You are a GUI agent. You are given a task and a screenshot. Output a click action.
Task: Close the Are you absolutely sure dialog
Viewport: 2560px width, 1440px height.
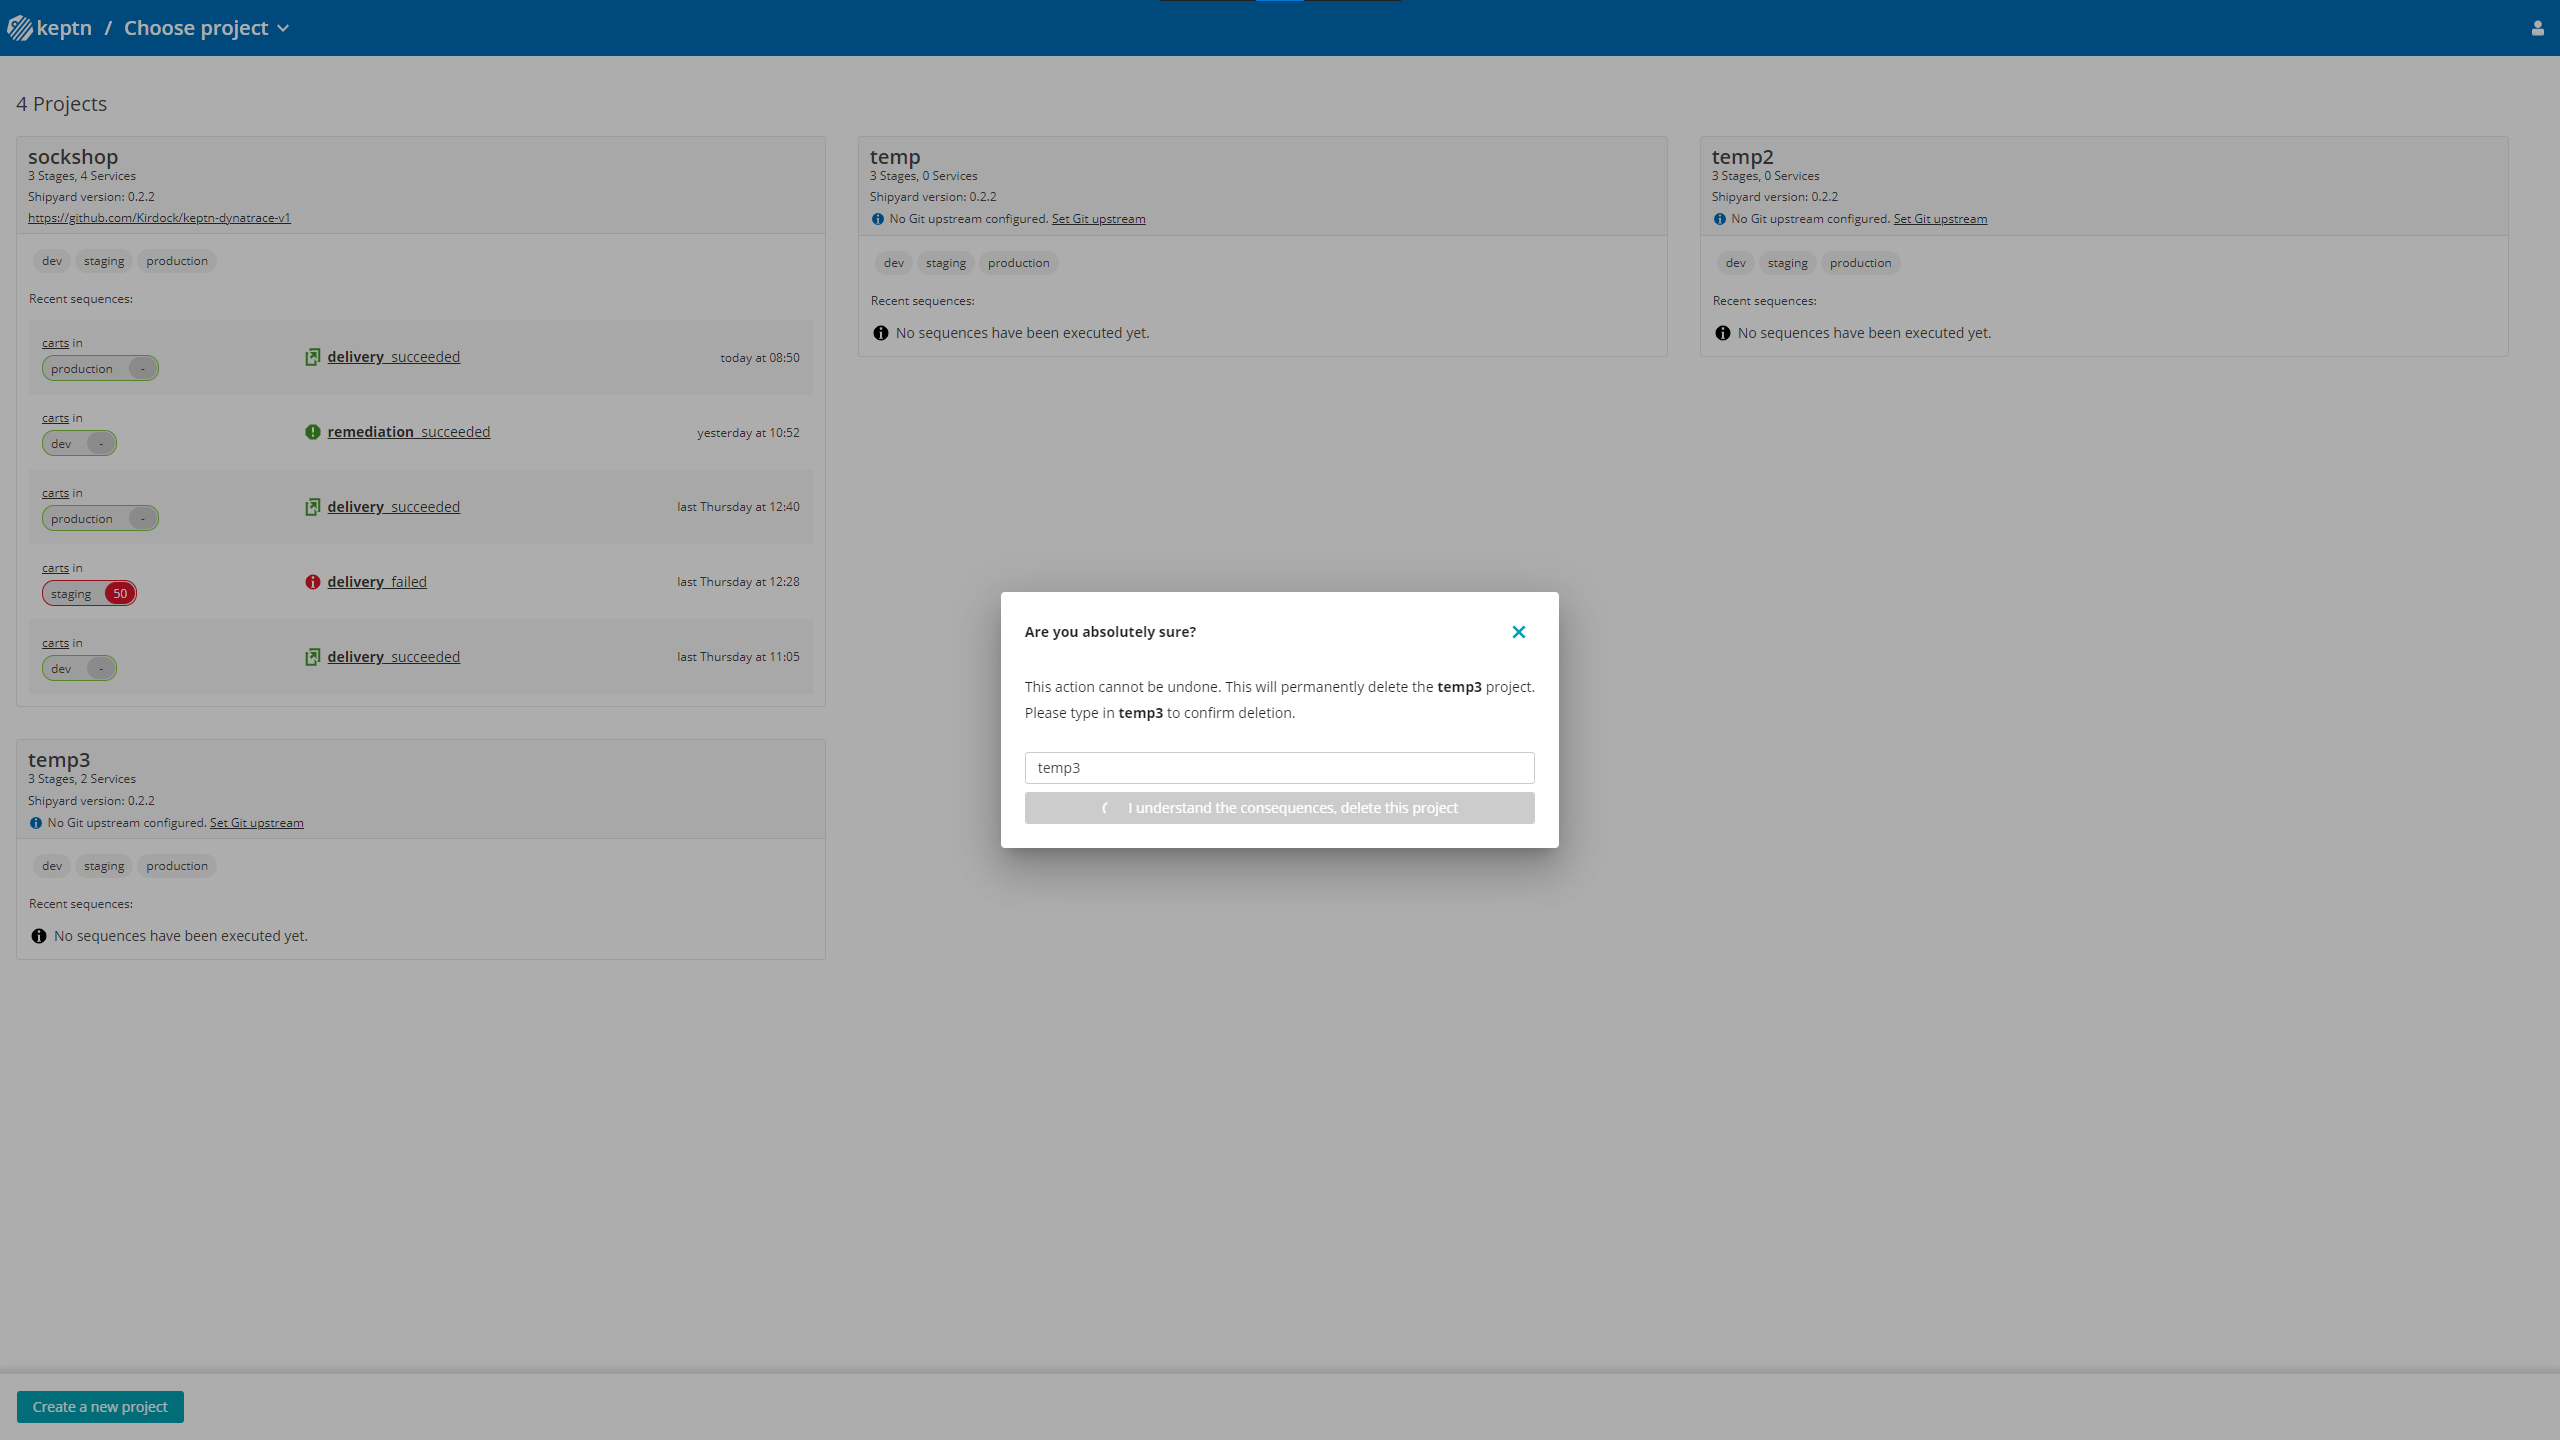[1519, 631]
